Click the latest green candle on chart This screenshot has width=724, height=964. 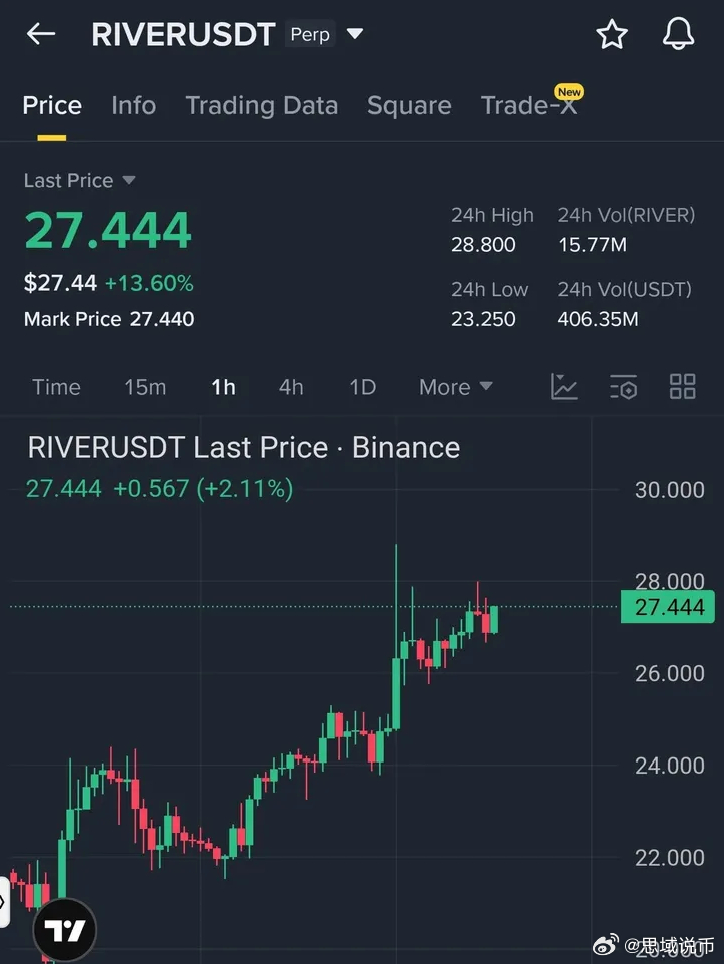pos(494,620)
